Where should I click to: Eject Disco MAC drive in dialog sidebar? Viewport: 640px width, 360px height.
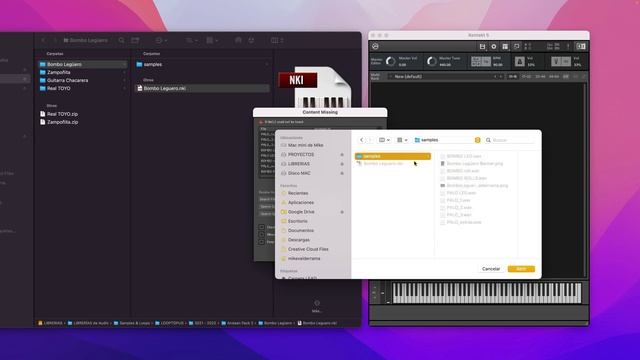click(342, 173)
